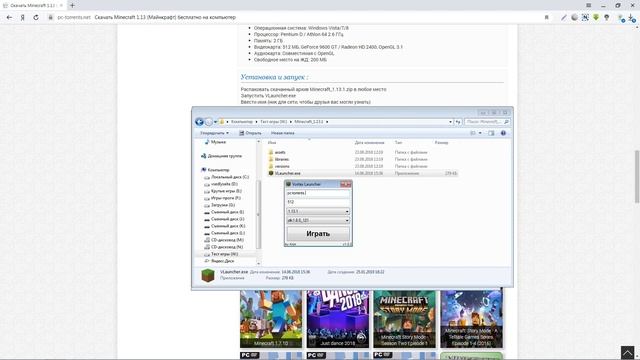This screenshot has height=360, width=640.
Task: Open the browser hamburger menu
Action: pos(589,5)
